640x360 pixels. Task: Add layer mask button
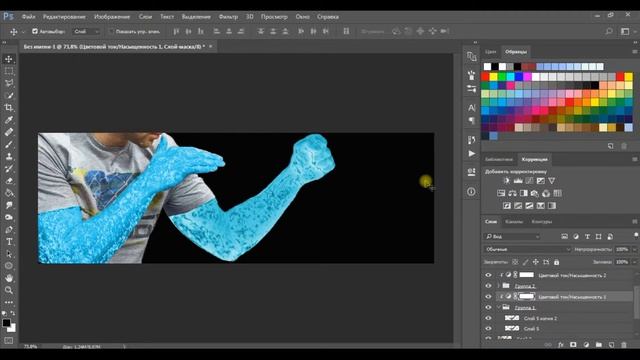click(573, 345)
